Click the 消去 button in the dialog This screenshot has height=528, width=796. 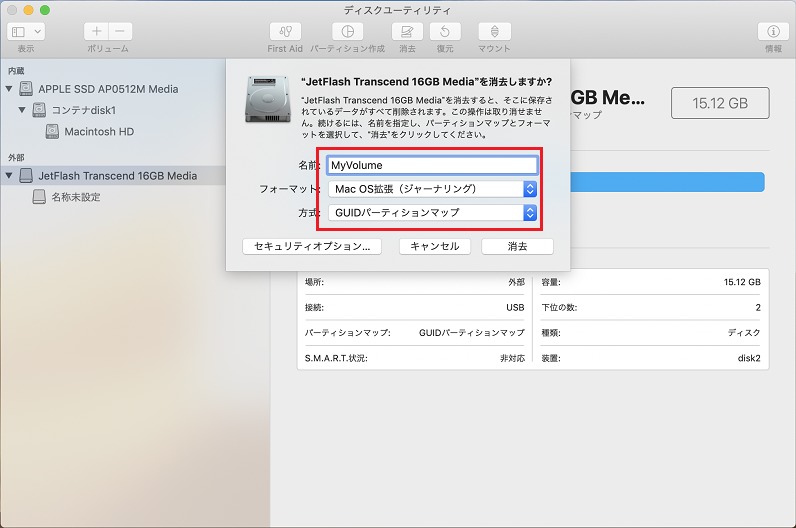pyautogui.click(x=517, y=246)
